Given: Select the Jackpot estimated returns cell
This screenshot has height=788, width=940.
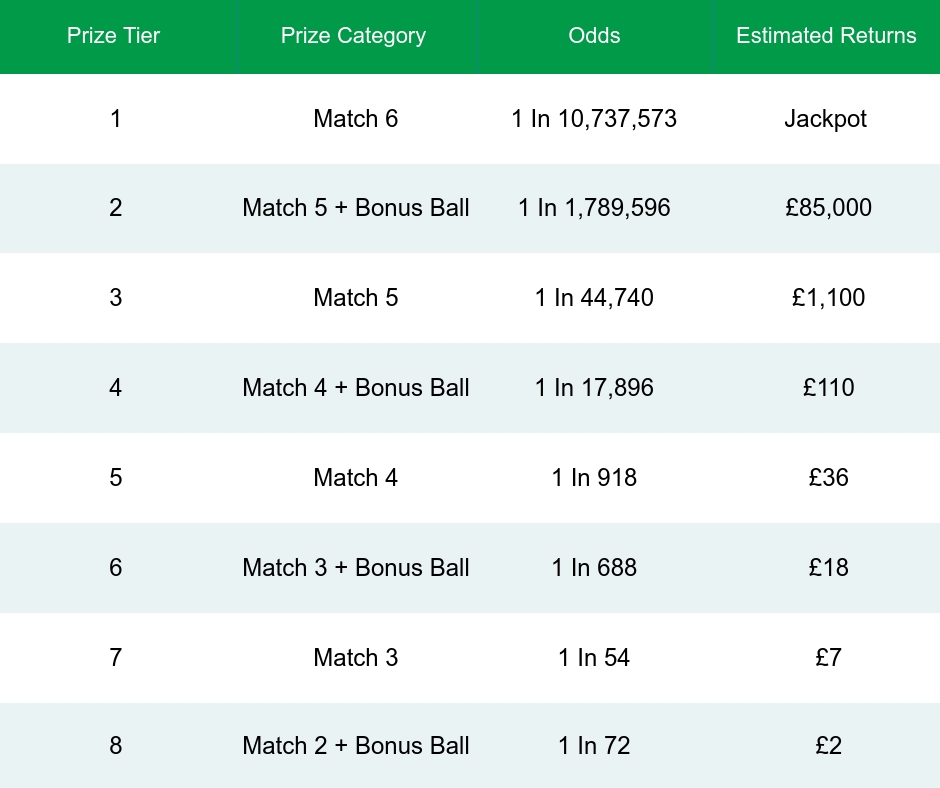Looking at the screenshot, I should click(826, 119).
